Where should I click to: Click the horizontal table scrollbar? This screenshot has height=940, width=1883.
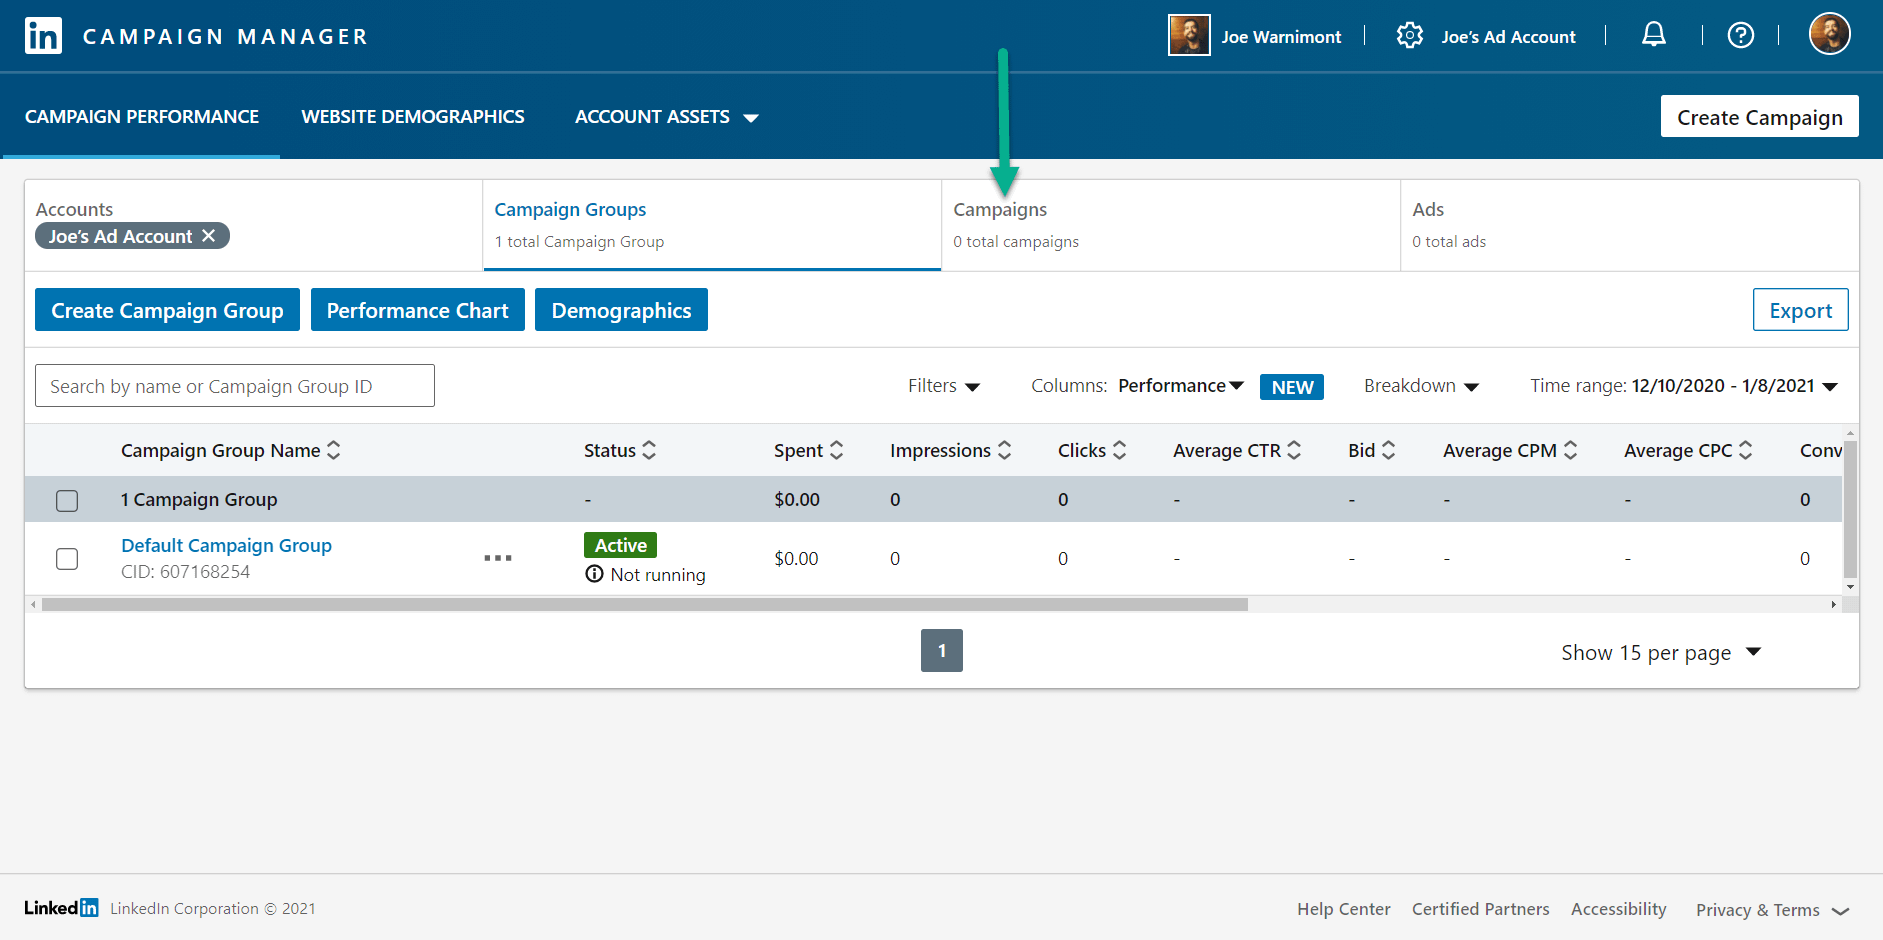click(x=645, y=604)
